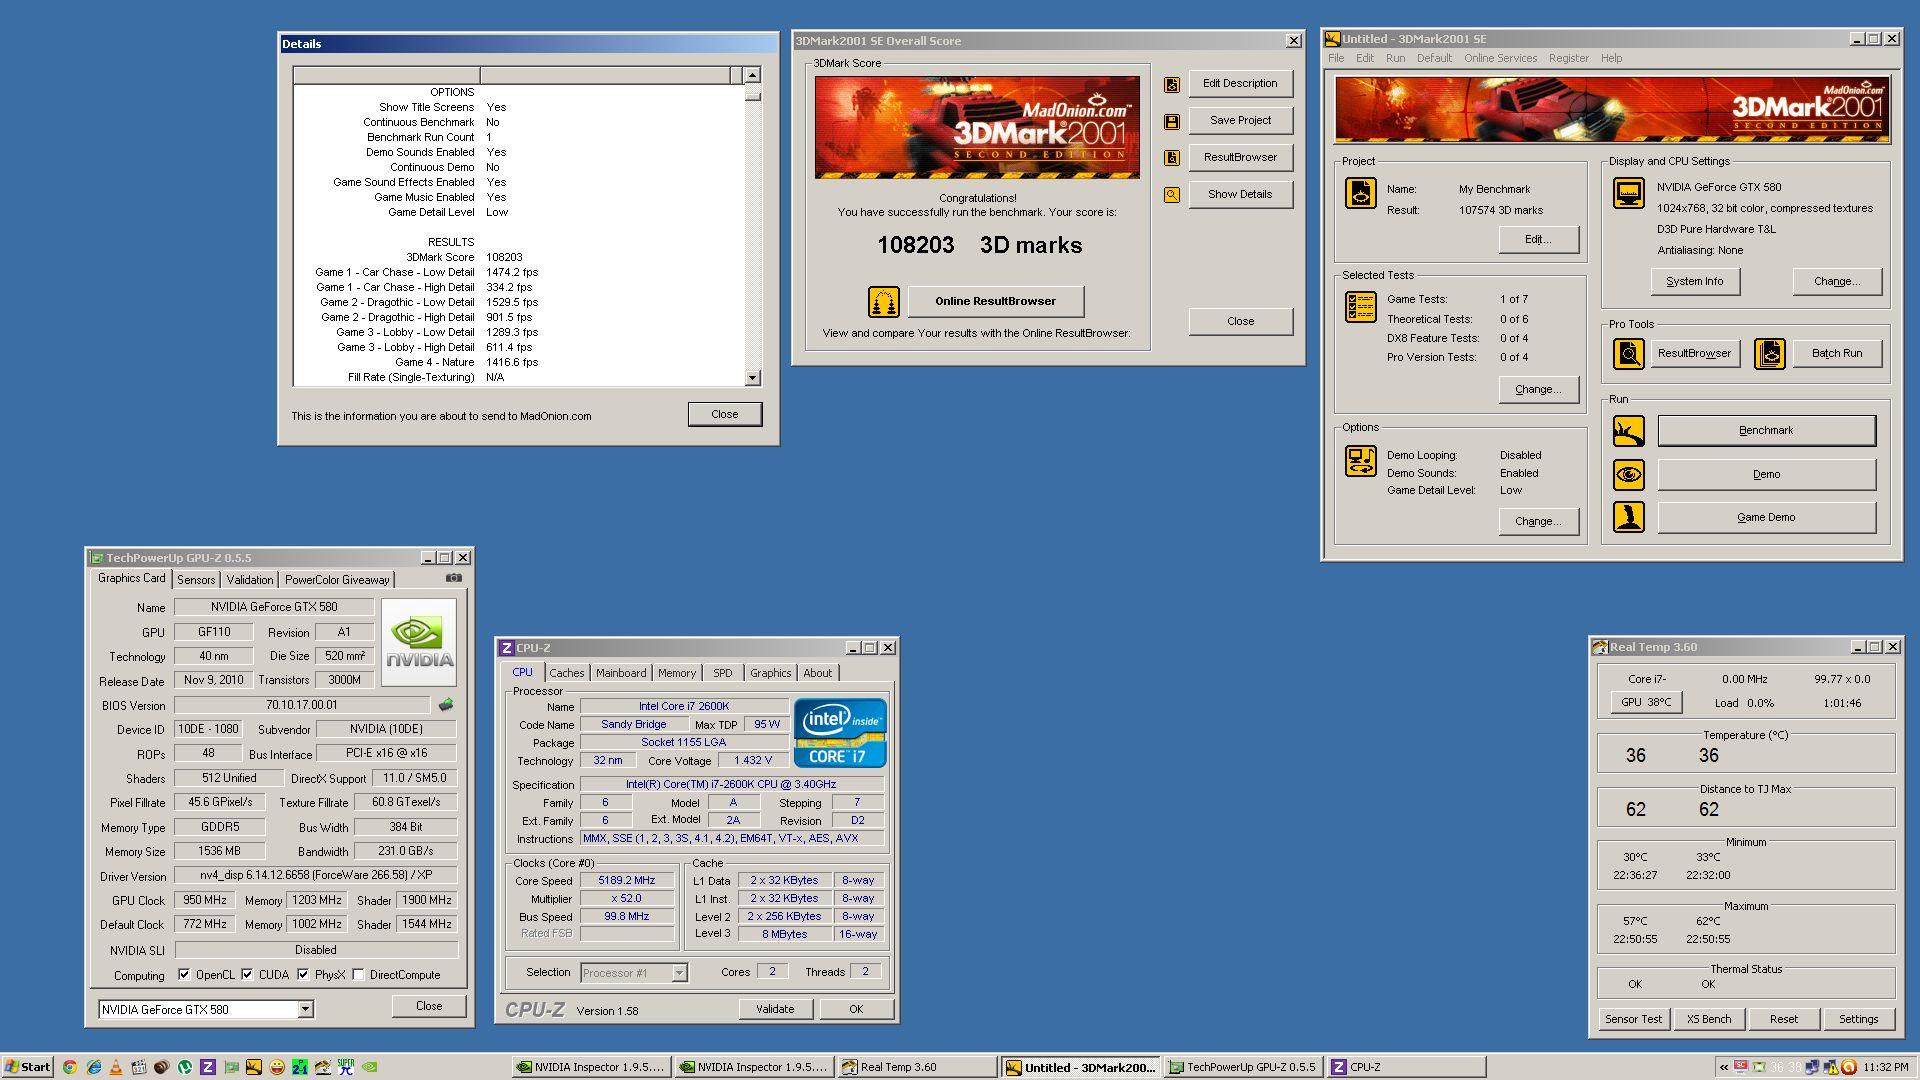The image size is (1920, 1080).
Task: Click the Windows Start button
Action: (x=28, y=1067)
